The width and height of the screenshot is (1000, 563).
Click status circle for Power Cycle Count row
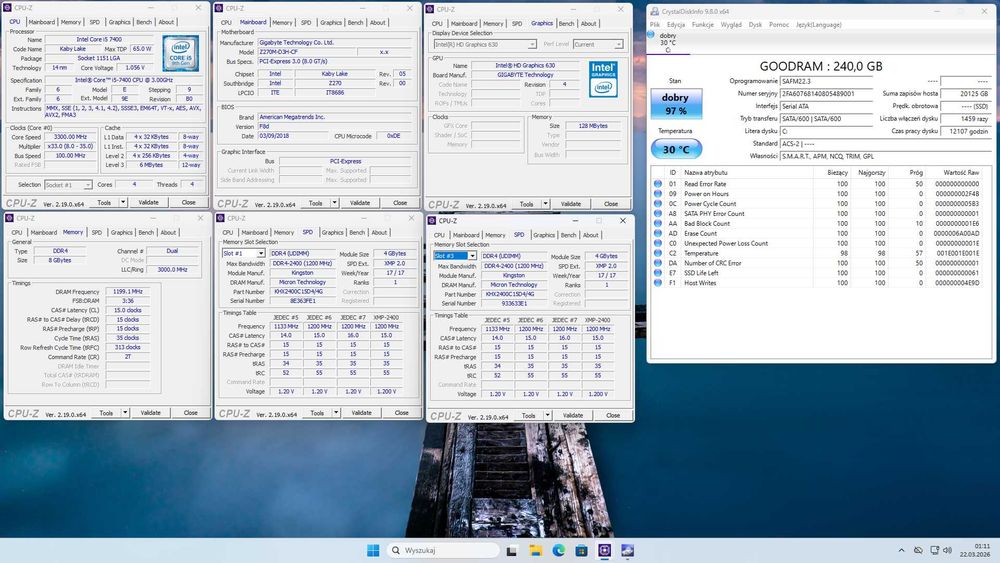(658, 203)
